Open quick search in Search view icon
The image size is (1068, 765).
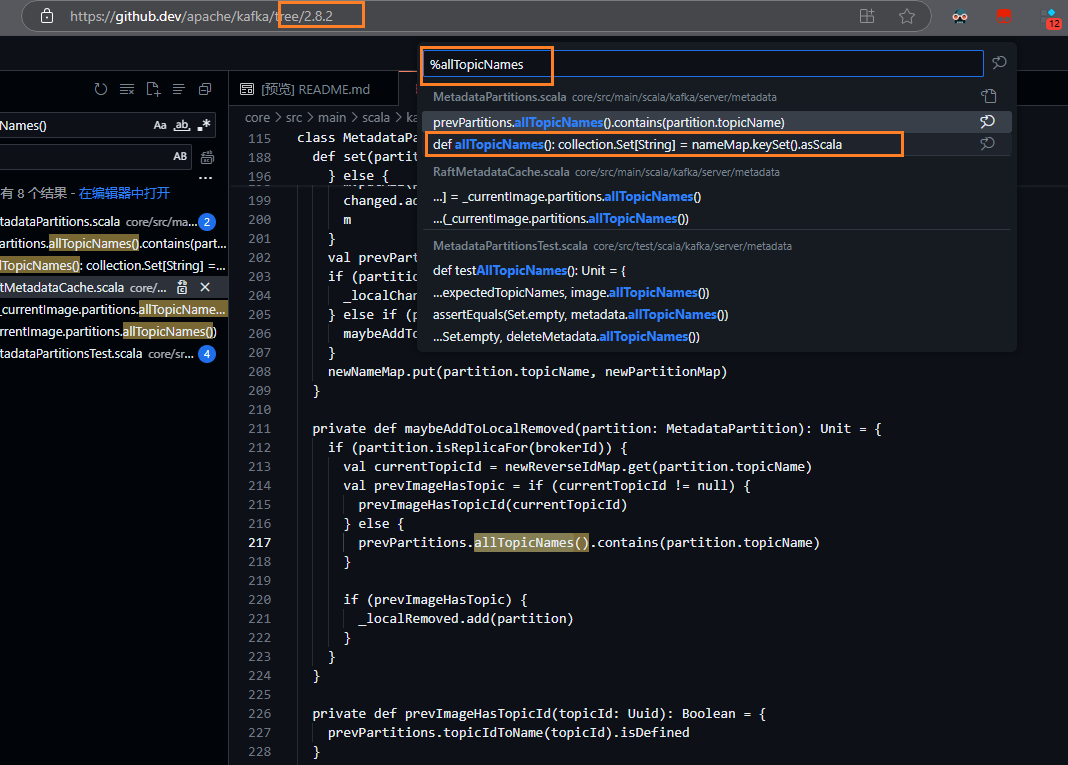[x=999, y=63]
